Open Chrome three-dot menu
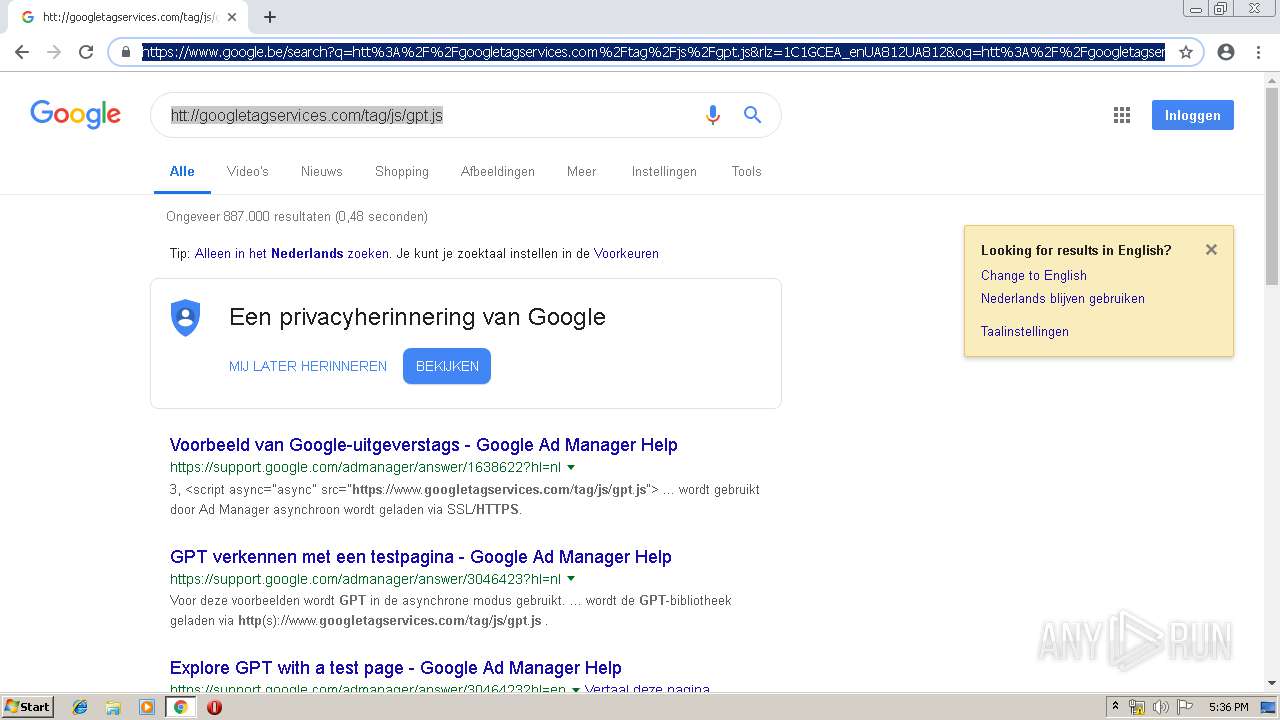Image resolution: width=1280 pixels, height=720 pixels. click(x=1258, y=52)
